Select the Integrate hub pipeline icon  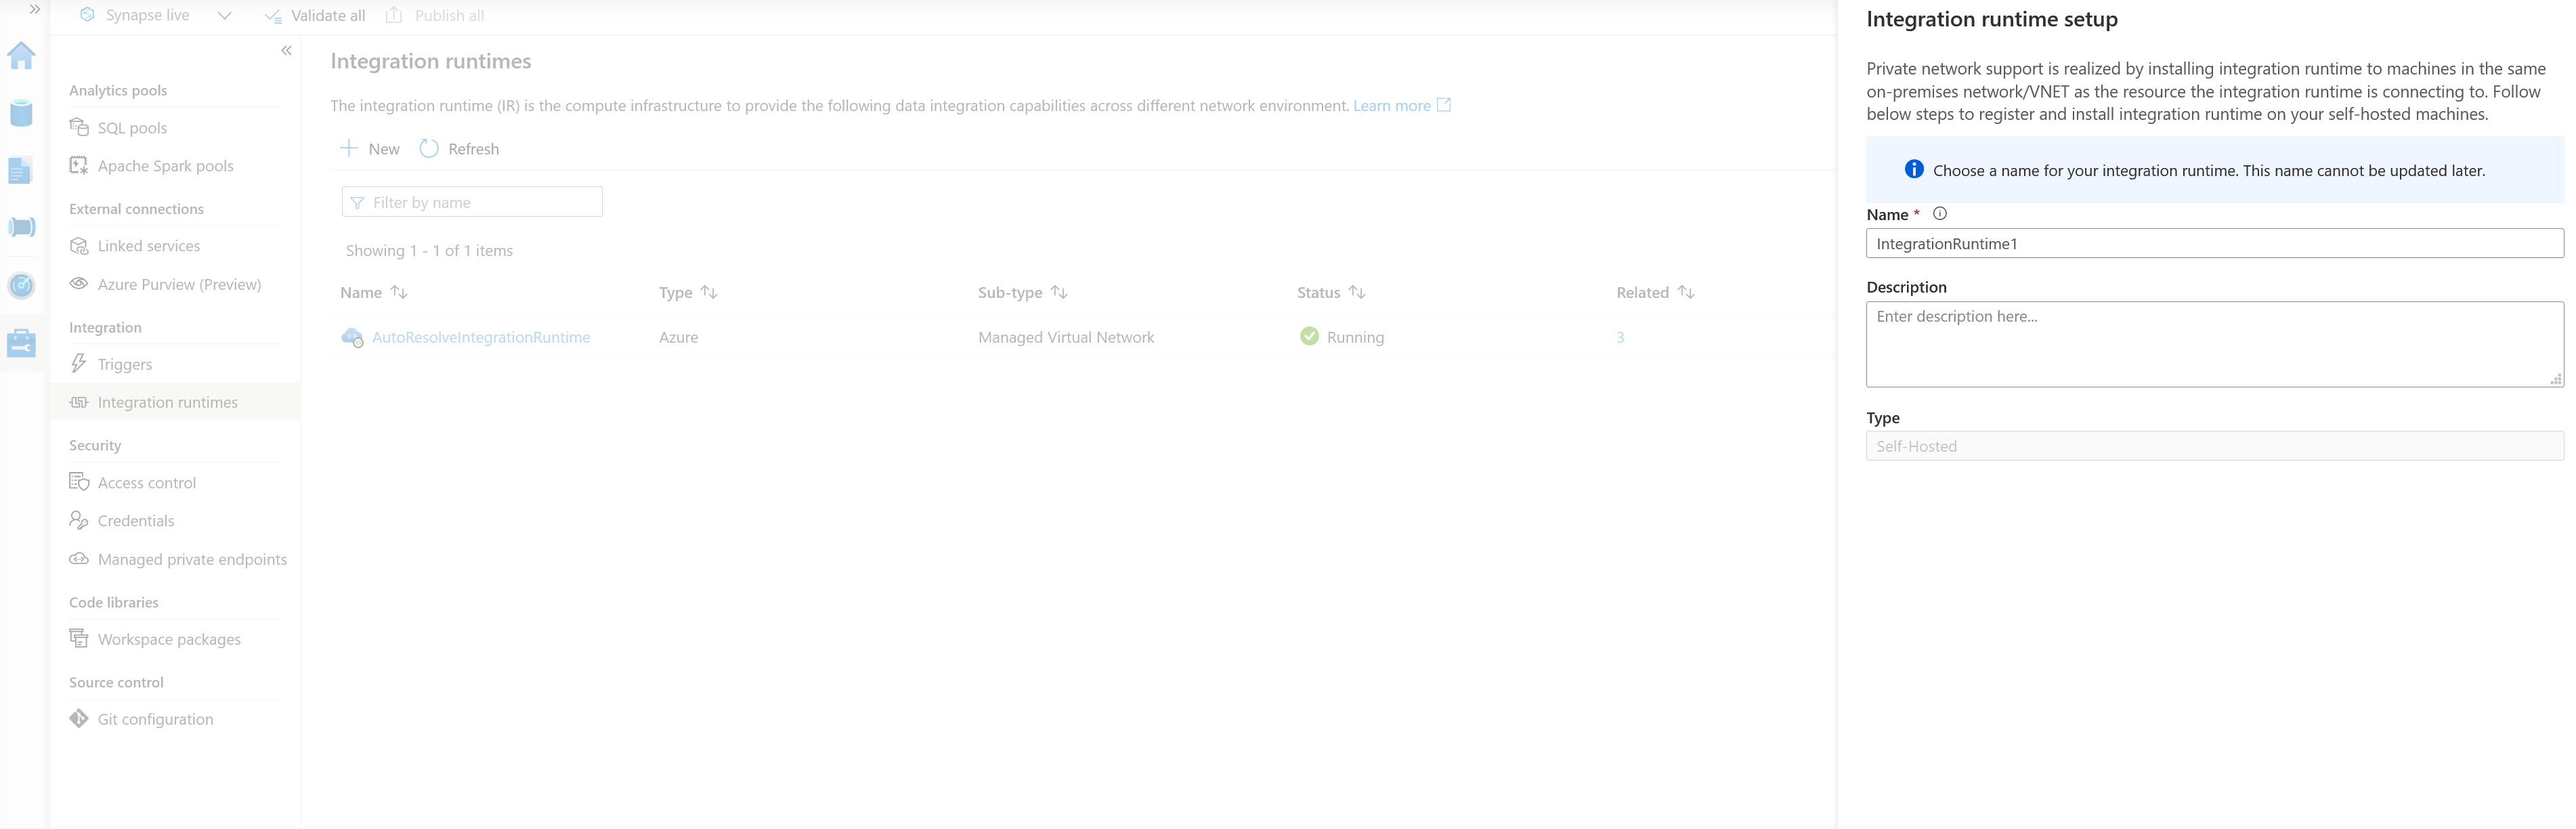[22, 227]
